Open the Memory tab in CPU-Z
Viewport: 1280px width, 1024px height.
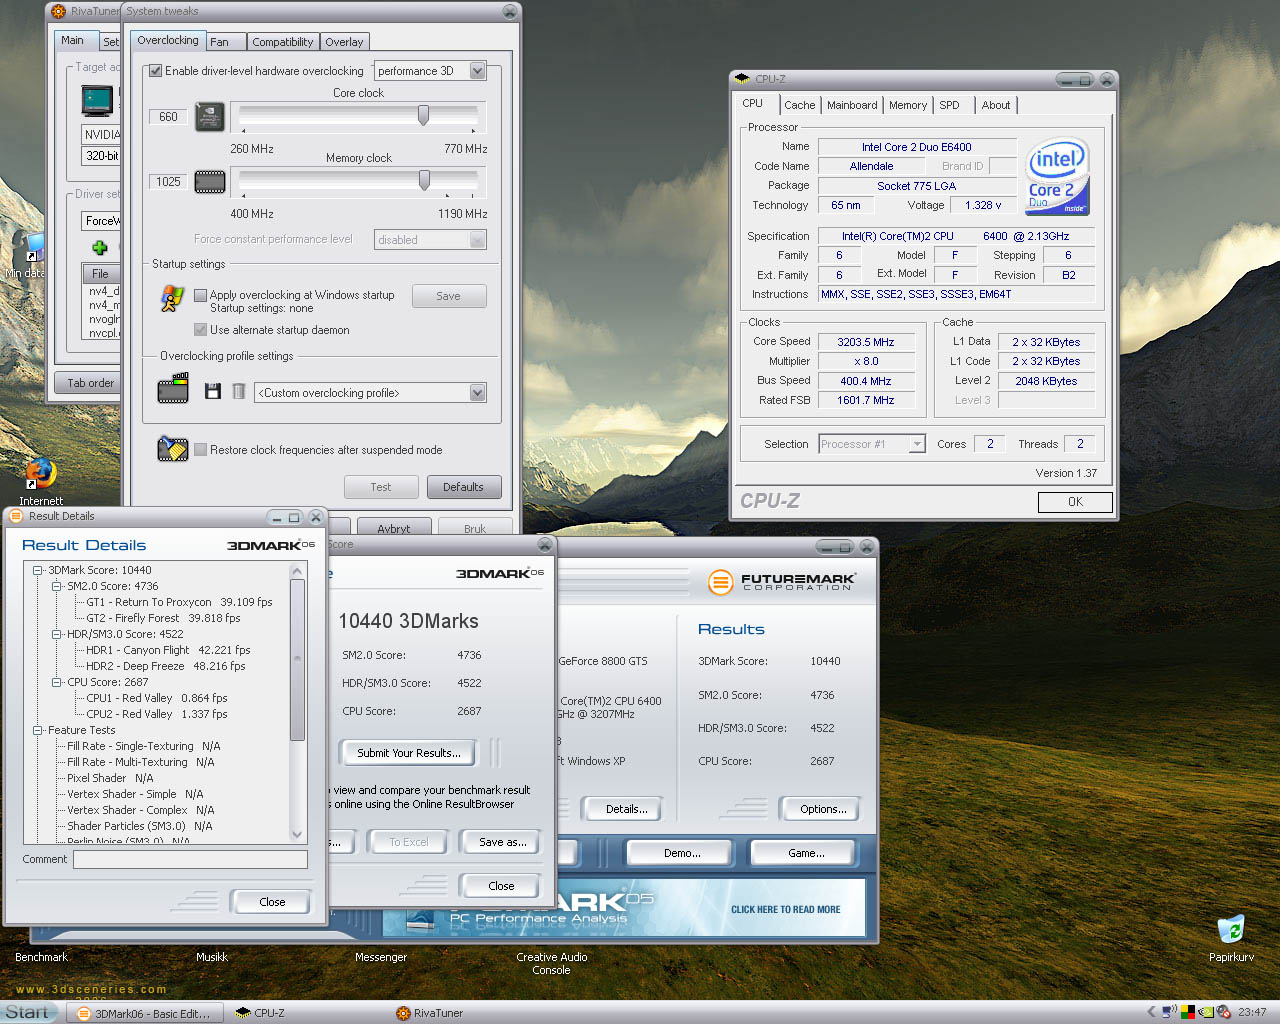907,105
